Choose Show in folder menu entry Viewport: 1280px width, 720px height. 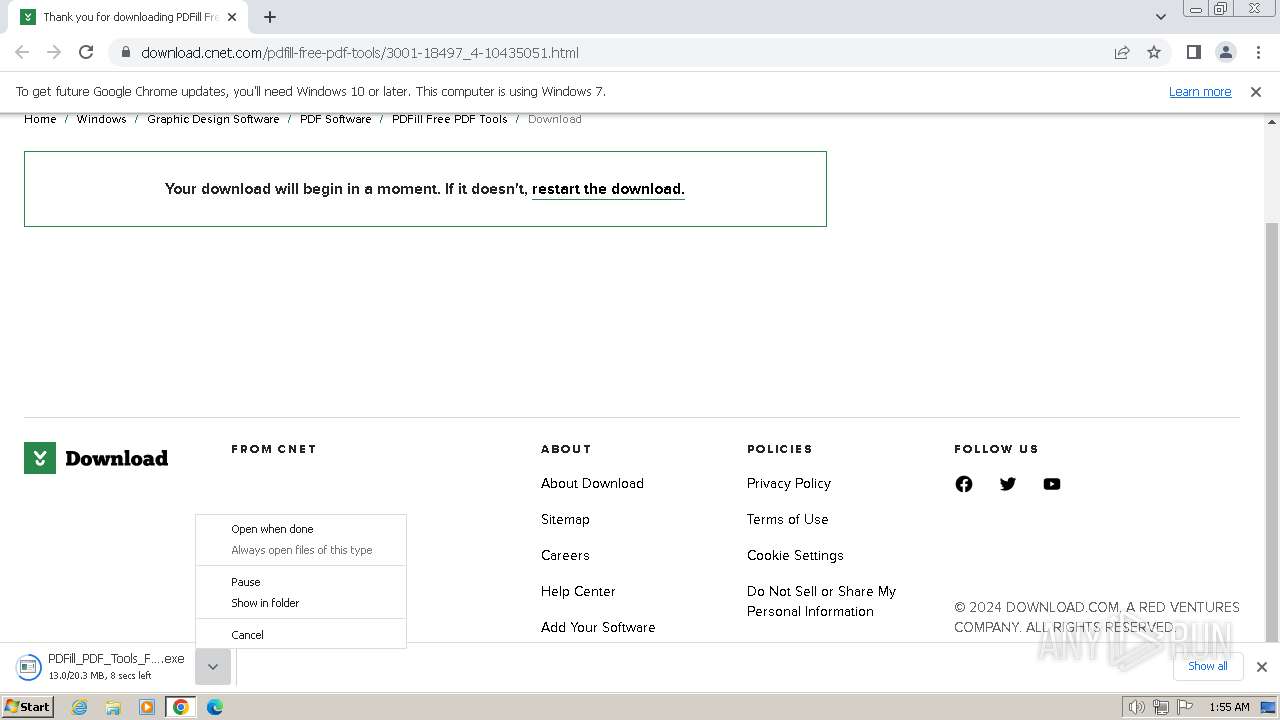coord(301,603)
